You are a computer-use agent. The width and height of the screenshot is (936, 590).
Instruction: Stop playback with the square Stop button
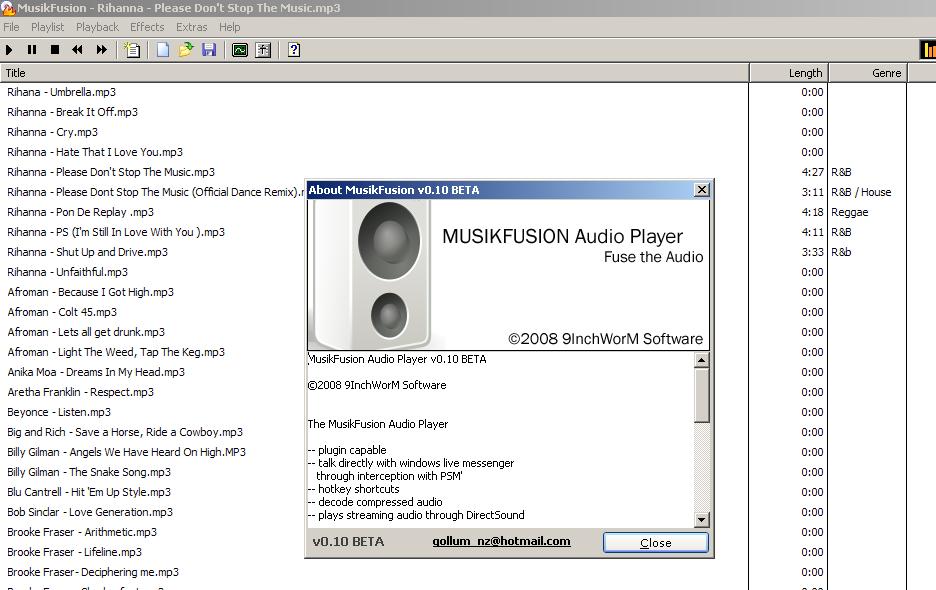tap(55, 50)
